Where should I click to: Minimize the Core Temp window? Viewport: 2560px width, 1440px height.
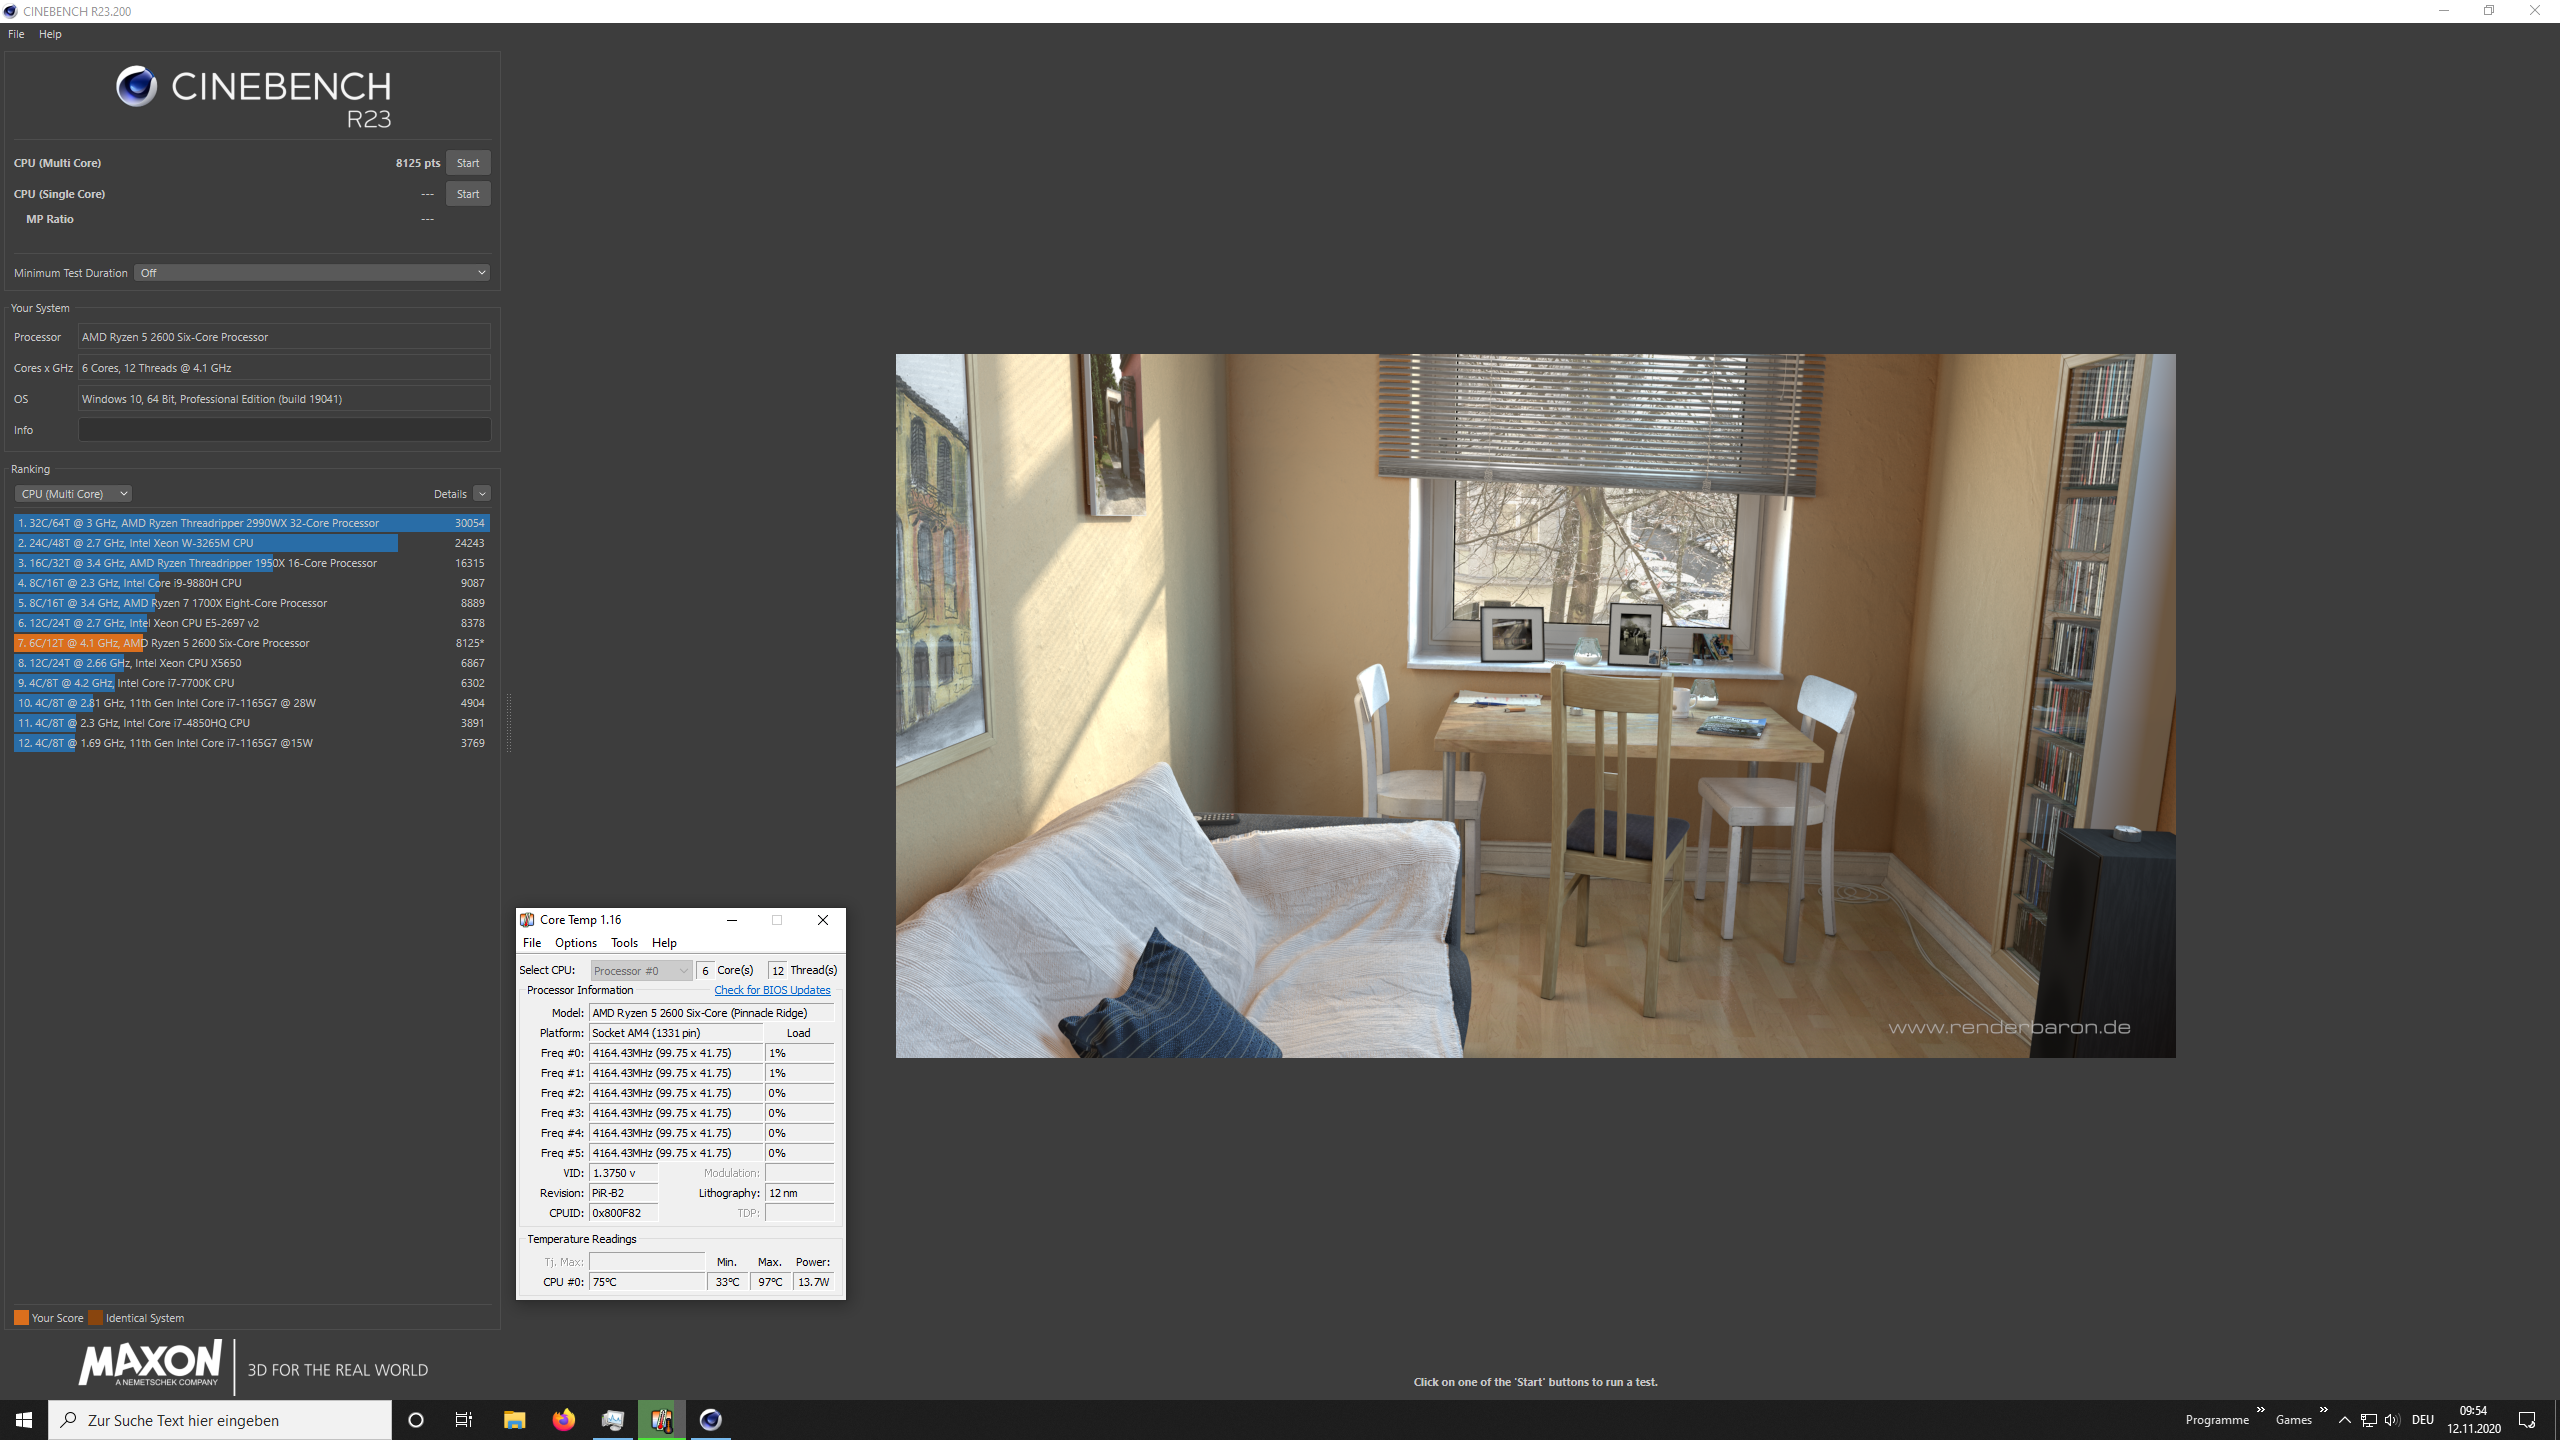click(x=732, y=920)
